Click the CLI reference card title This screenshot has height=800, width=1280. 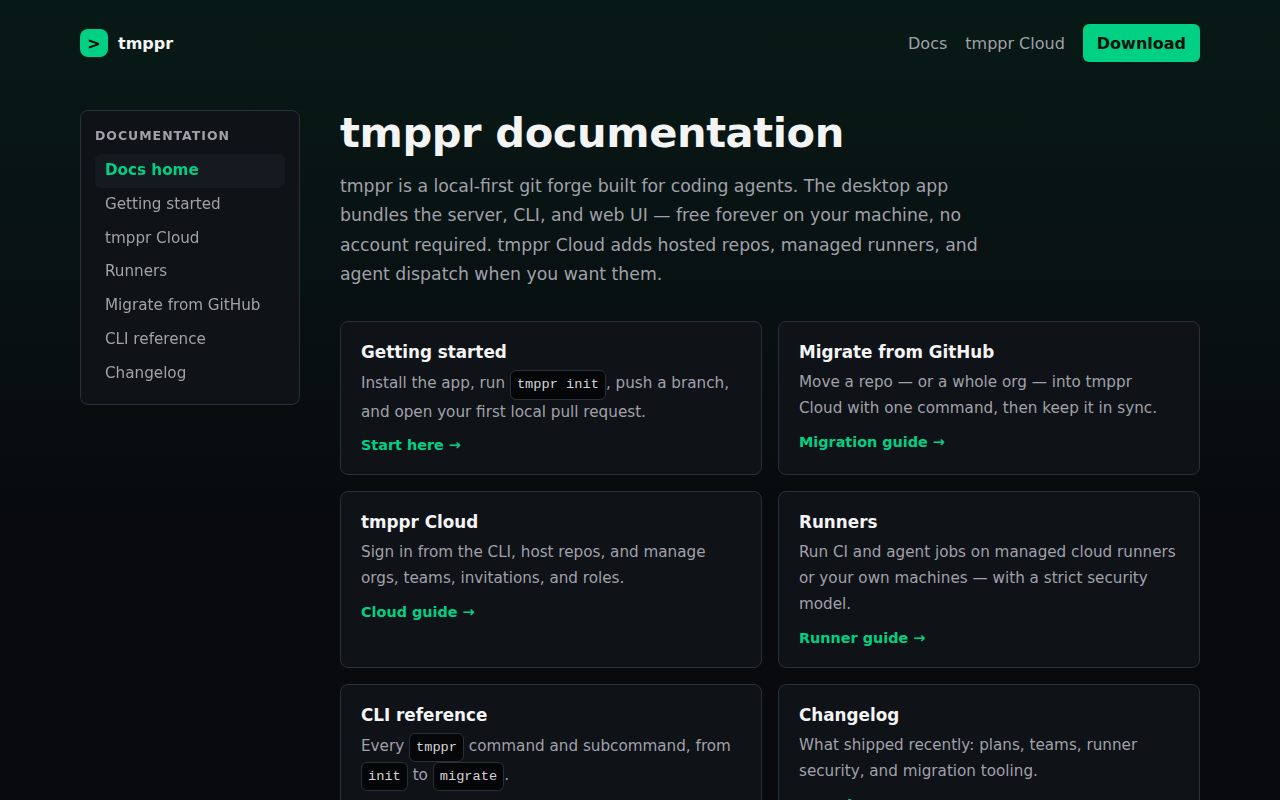pos(424,715)
